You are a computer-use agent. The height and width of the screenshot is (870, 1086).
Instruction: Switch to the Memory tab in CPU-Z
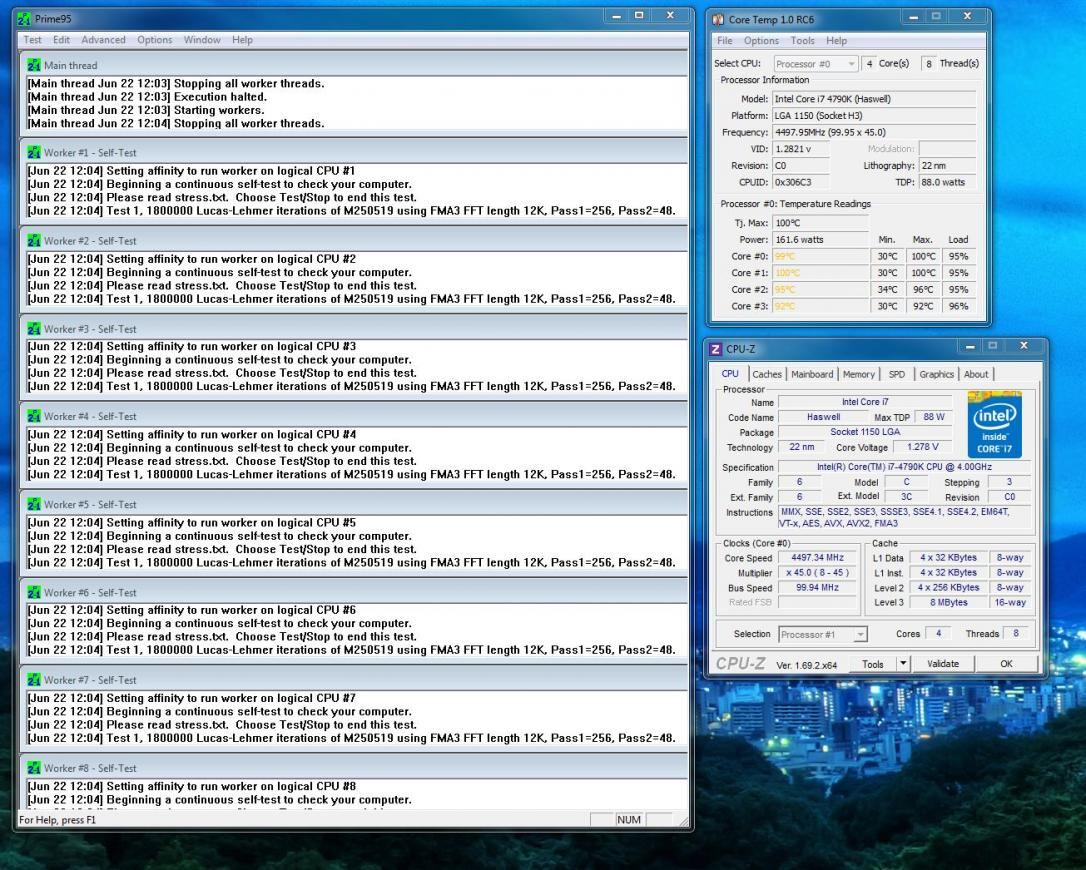click(x=859, y=374)
